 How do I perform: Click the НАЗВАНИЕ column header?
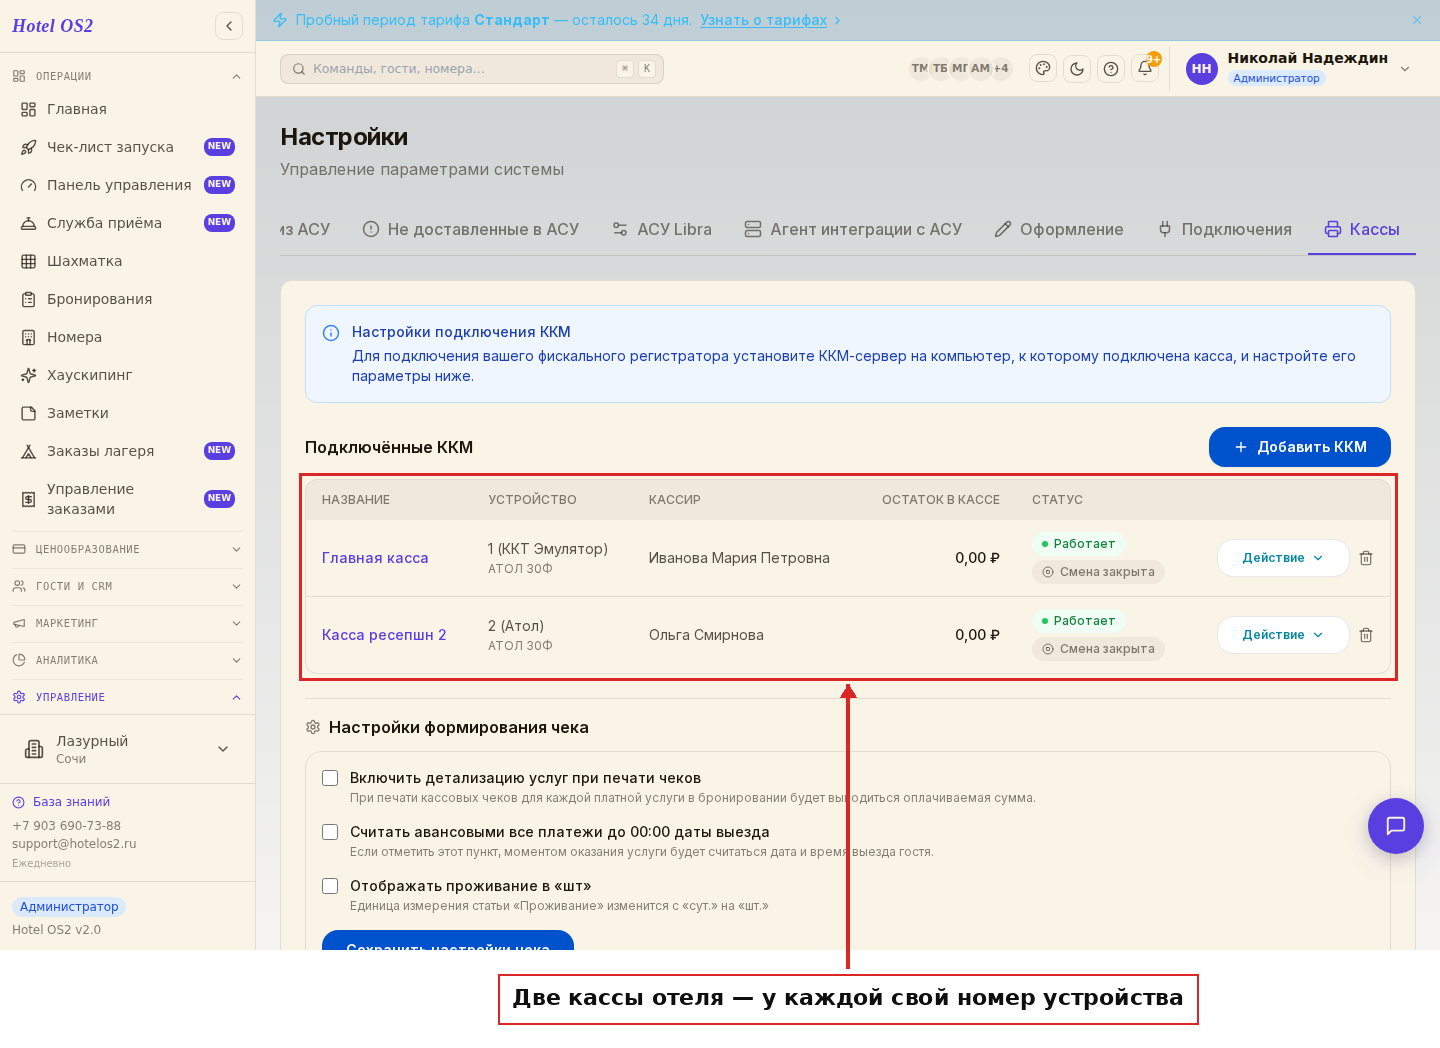(356, 500)
